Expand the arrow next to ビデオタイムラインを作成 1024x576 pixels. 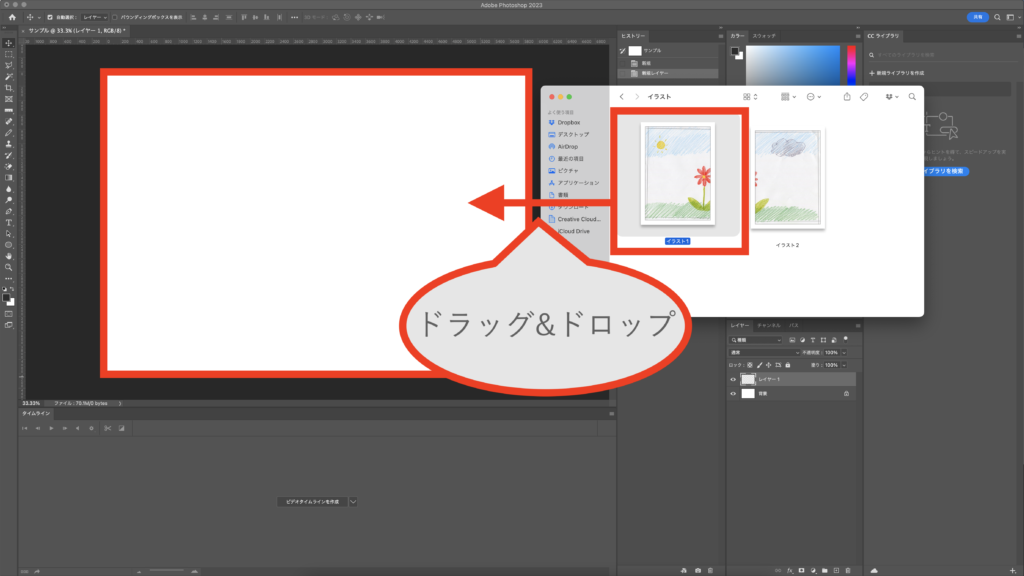click(x=353, y=501)
